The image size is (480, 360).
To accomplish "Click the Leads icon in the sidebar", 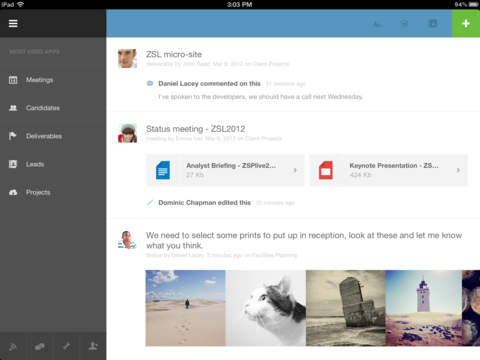I will click(13, 164).
